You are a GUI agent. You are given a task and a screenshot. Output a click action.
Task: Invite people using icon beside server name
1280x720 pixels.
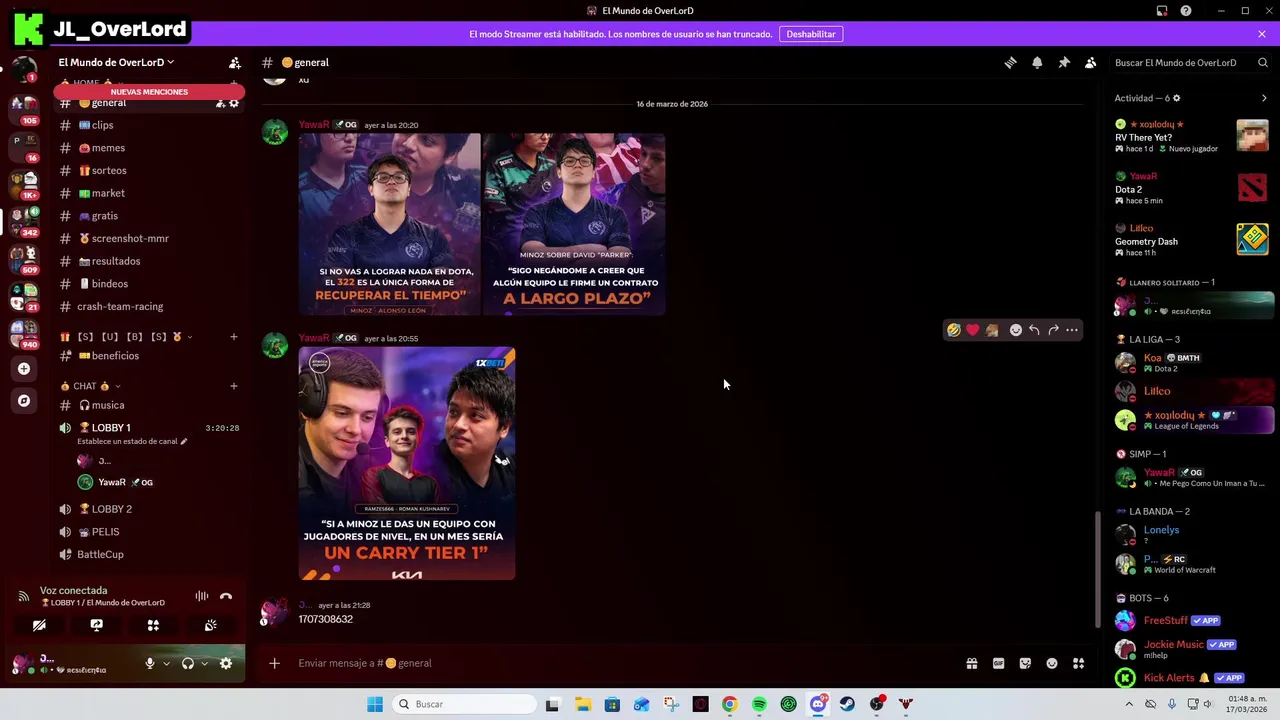234,62
